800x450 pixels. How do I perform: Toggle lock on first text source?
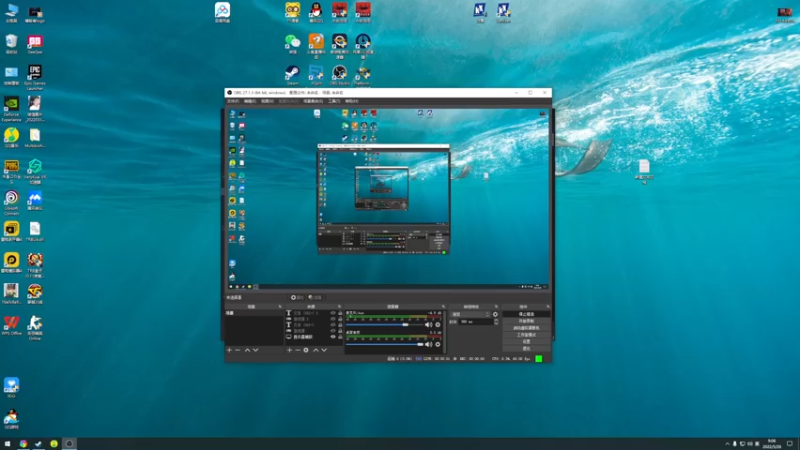(340, 313)
